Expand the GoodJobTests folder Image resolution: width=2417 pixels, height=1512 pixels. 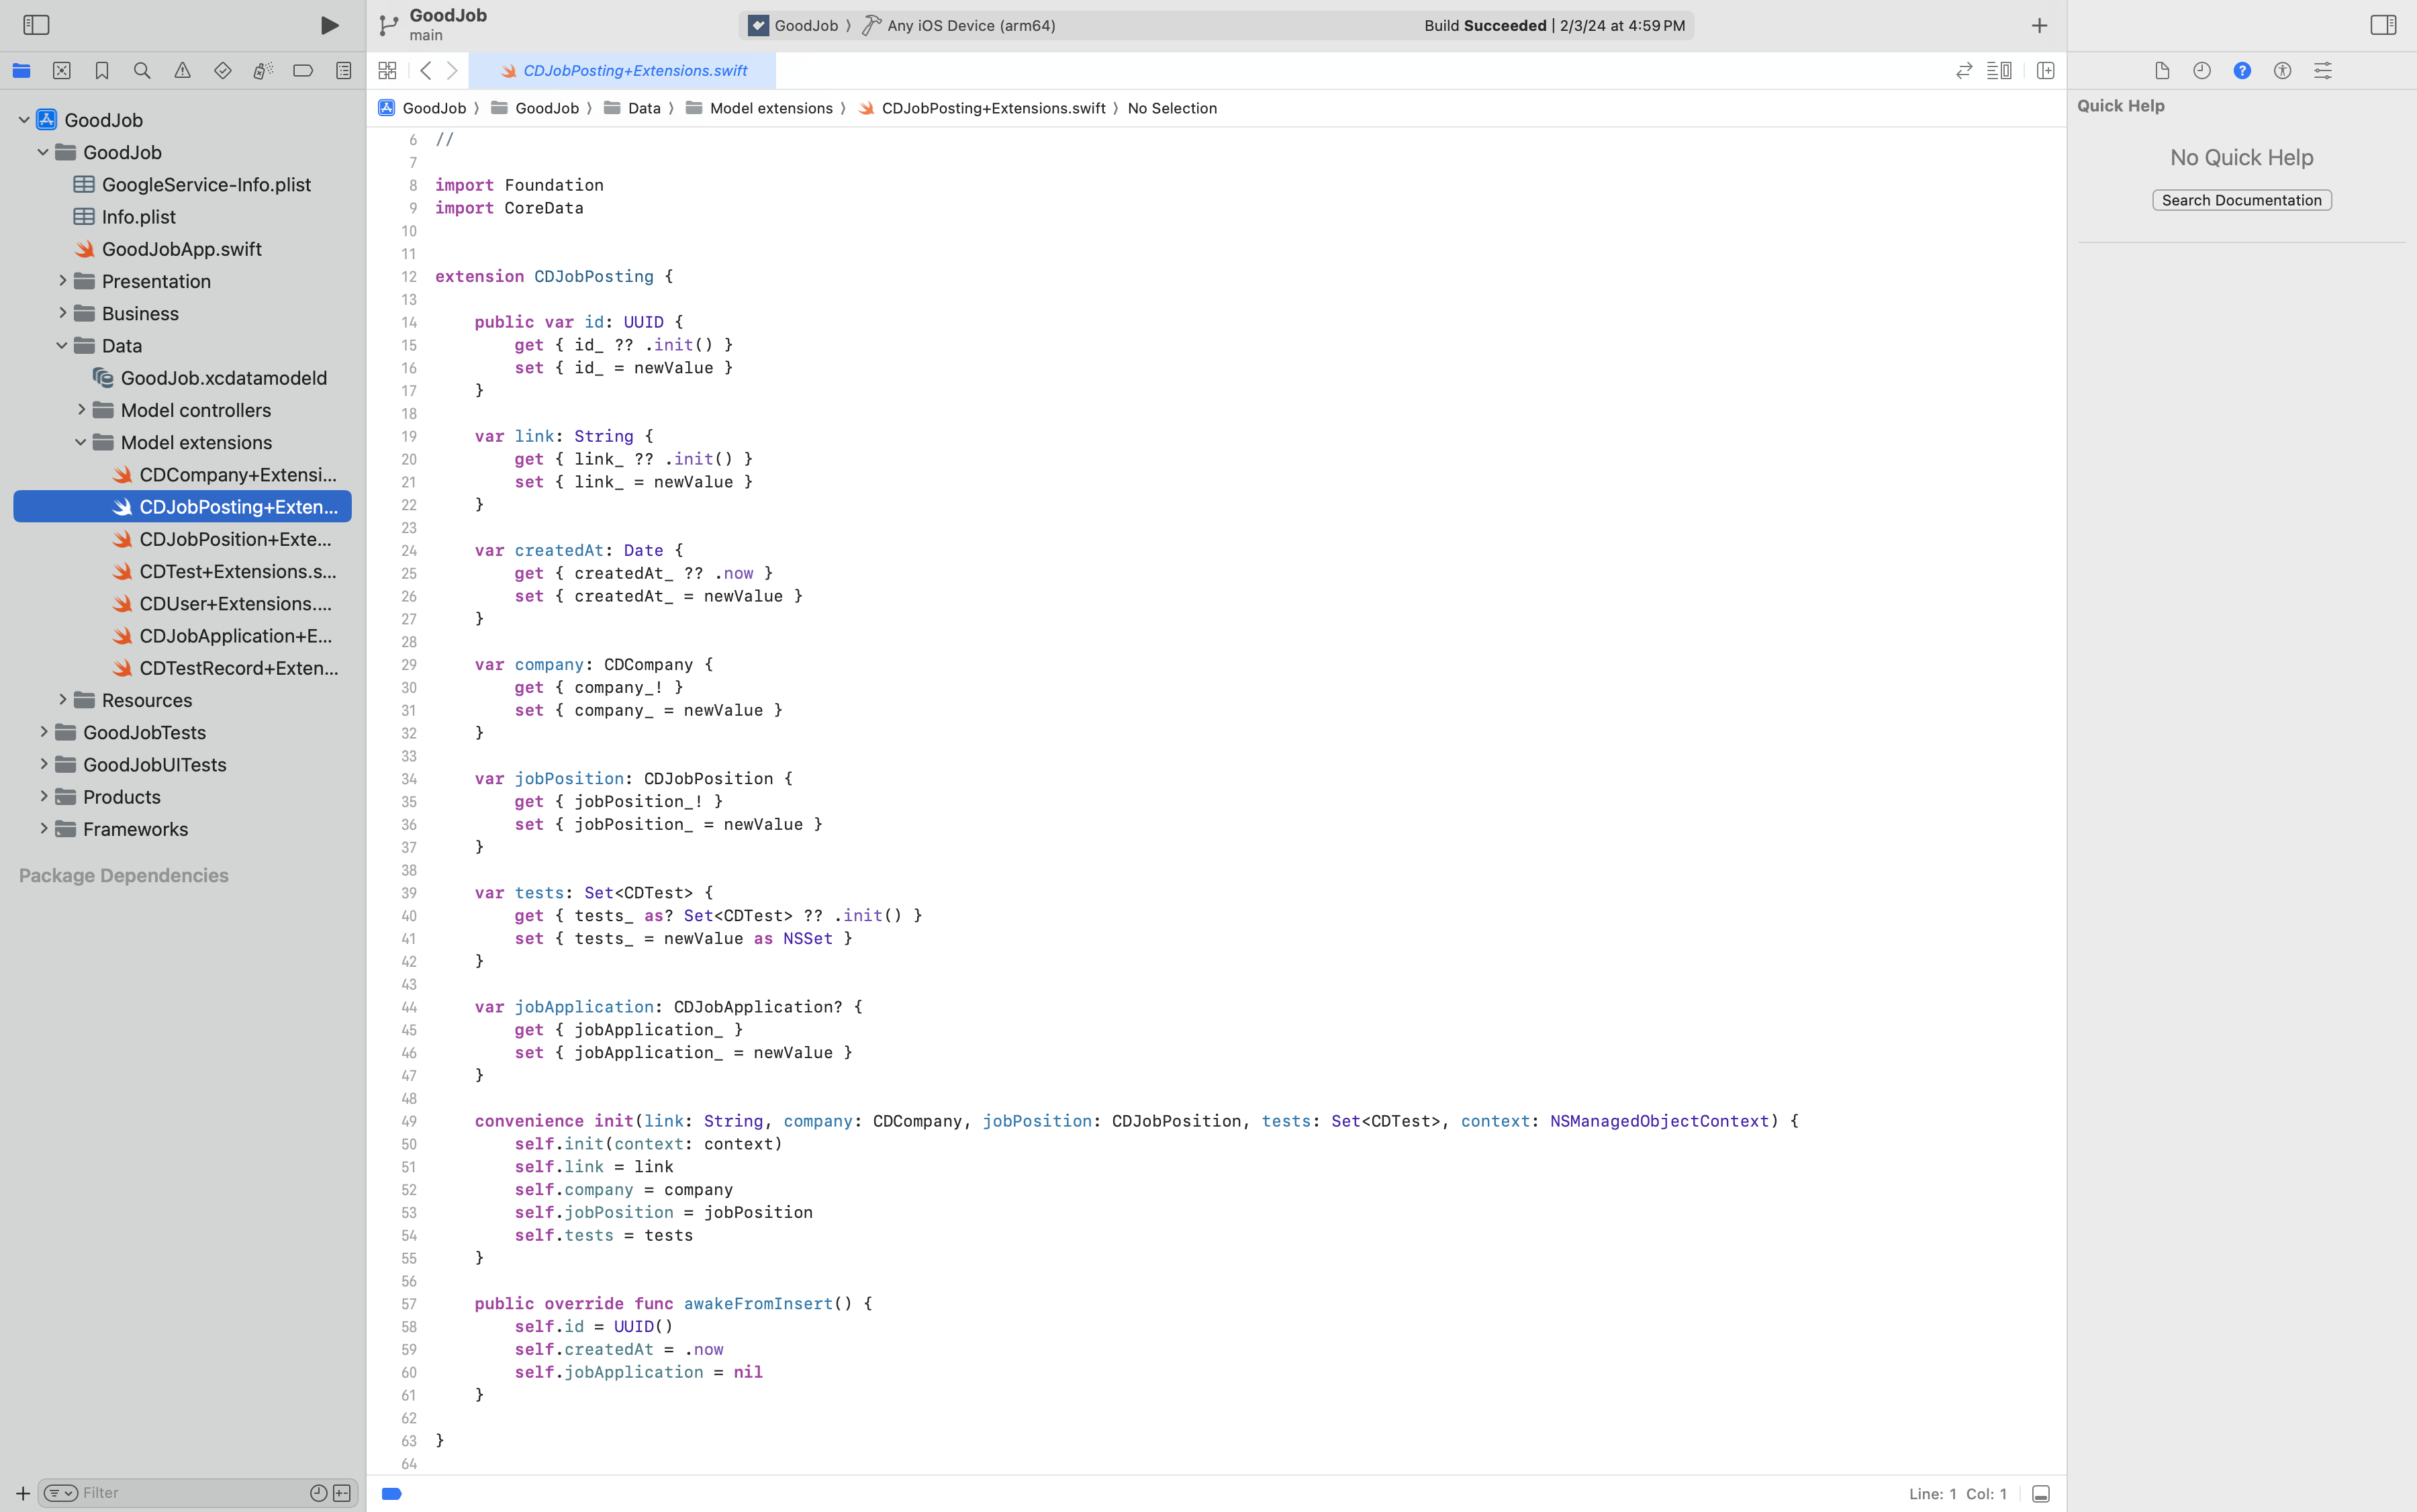(44, 732)
